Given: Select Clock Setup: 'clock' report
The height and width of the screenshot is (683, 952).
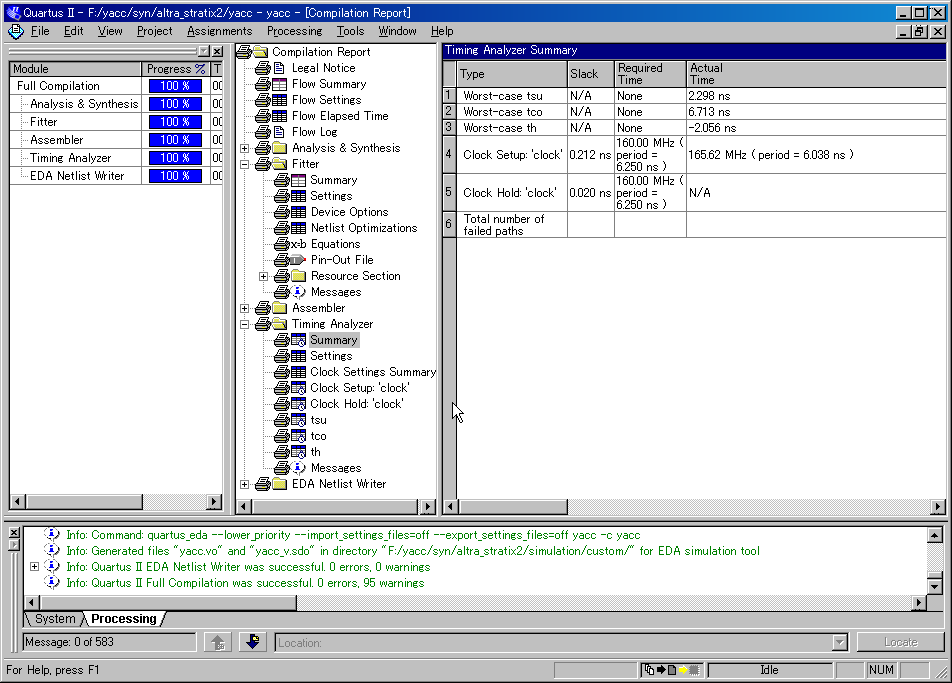Looking at the screenshot, I should [x=359, y=388].
